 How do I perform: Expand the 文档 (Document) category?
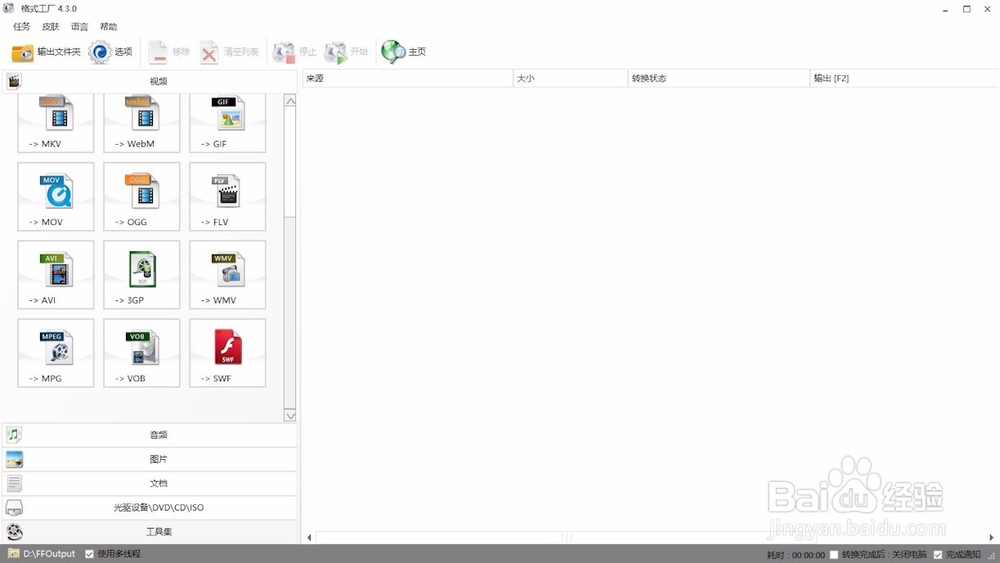[150, 483]
